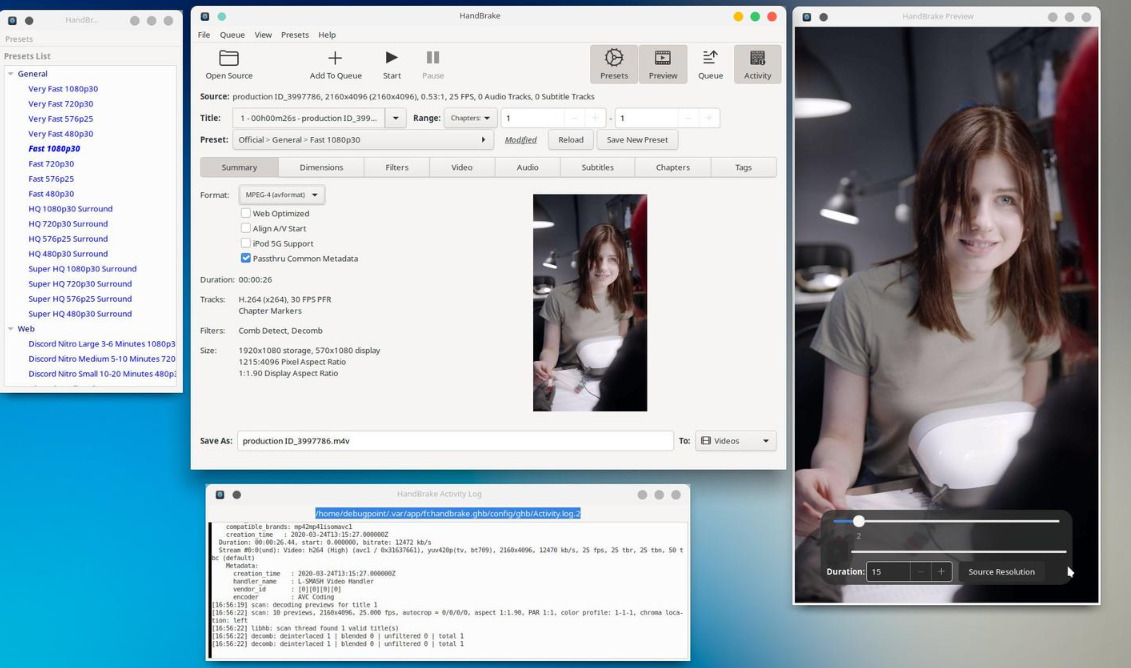Viewport: 1131px width, 668px height.
Task: Collapse the General presets group
Action: [x=10, y=74]
